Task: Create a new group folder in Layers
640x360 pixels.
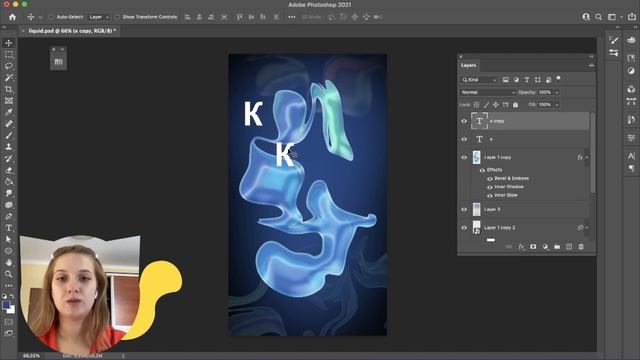Action: coord(557,247)
